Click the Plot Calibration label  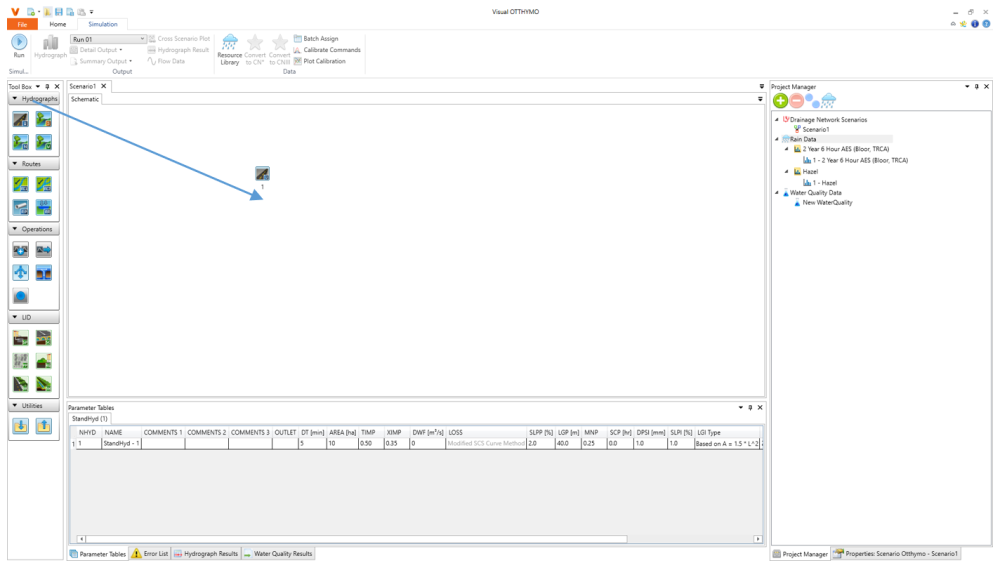(325, 61)
